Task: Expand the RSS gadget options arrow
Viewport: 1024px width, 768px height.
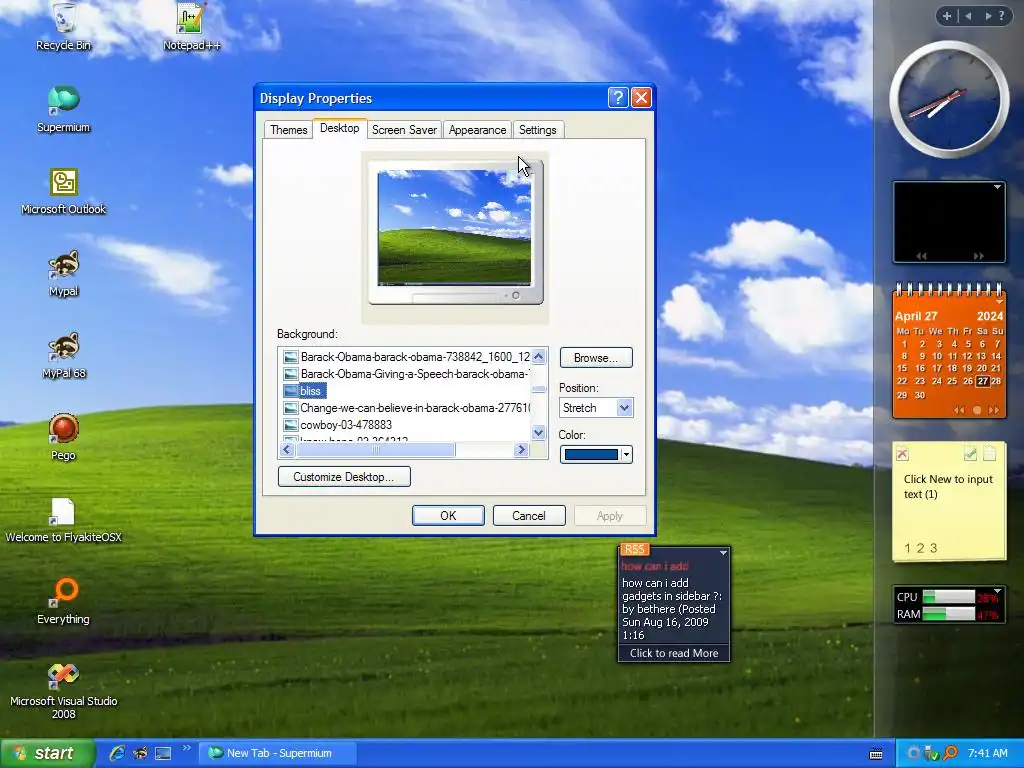Action: click(x=723, y=552)
